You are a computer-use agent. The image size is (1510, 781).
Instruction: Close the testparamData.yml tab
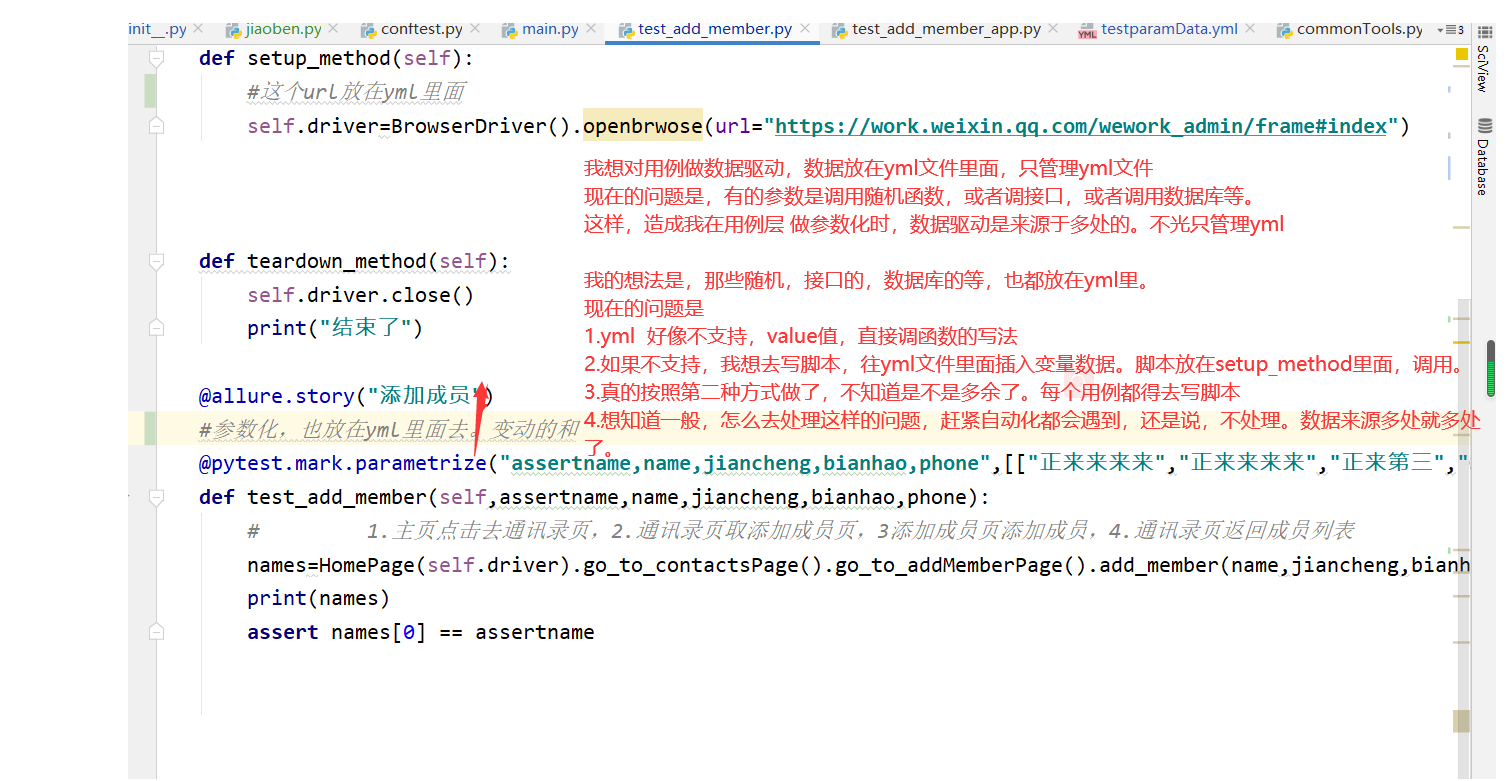tap(1249, 30)
